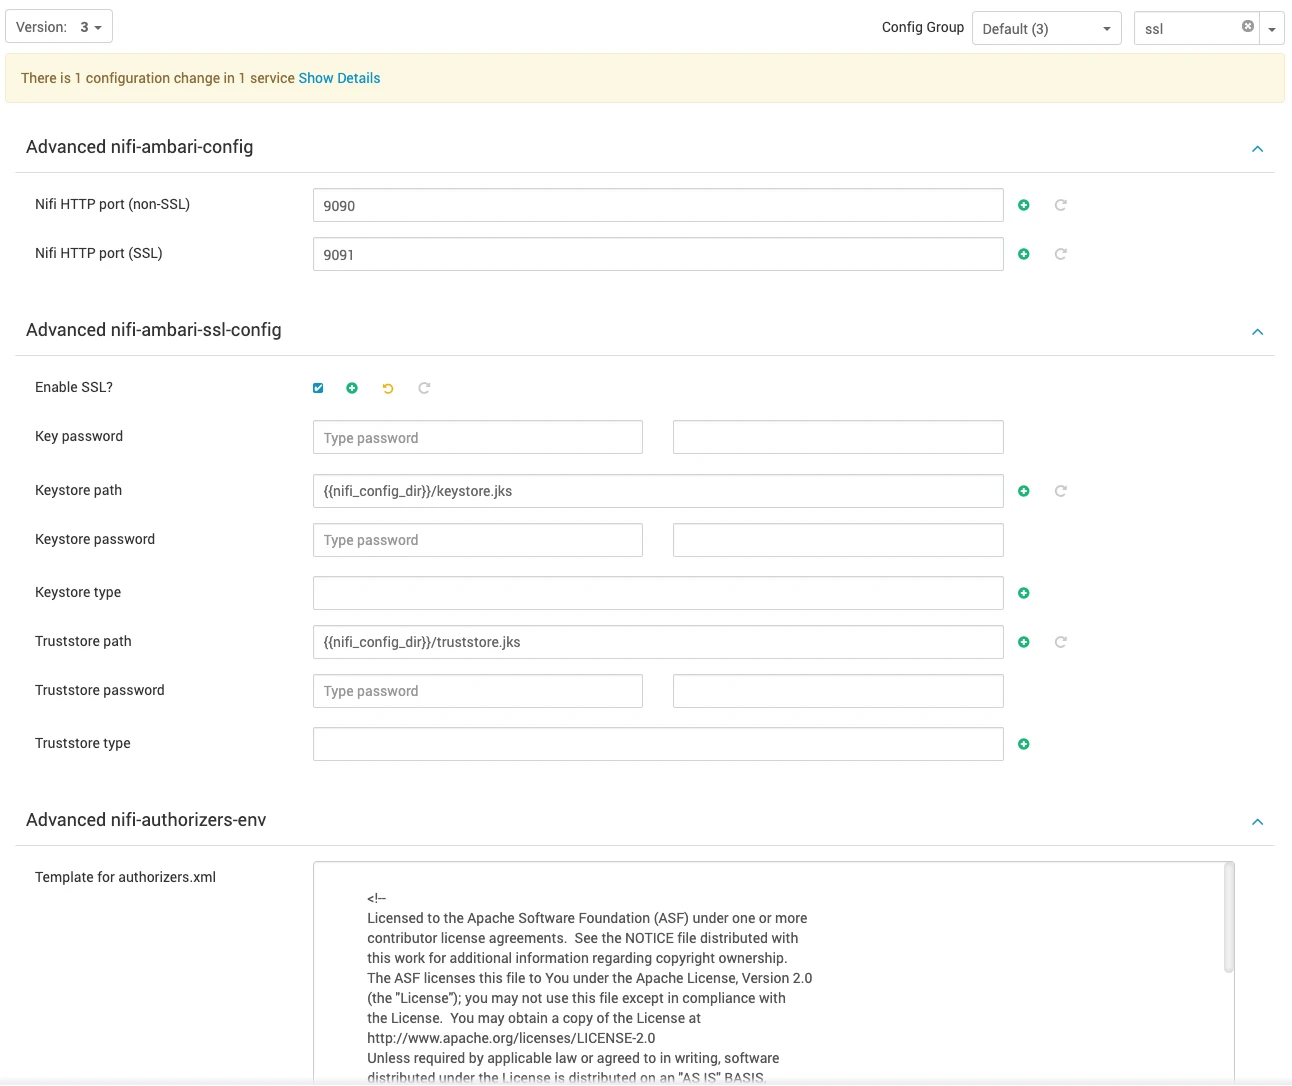Override the Keystore path property
This screenshot has width=1292, height=1086.
(x=1023, y=491)
